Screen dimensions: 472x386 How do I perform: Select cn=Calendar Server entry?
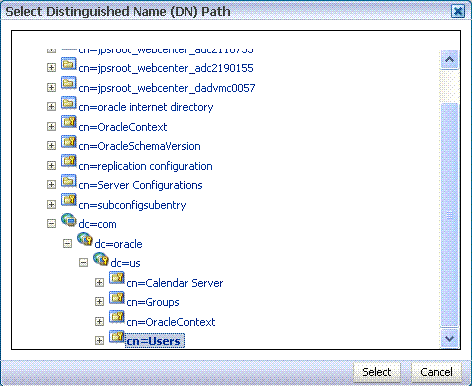175,283
